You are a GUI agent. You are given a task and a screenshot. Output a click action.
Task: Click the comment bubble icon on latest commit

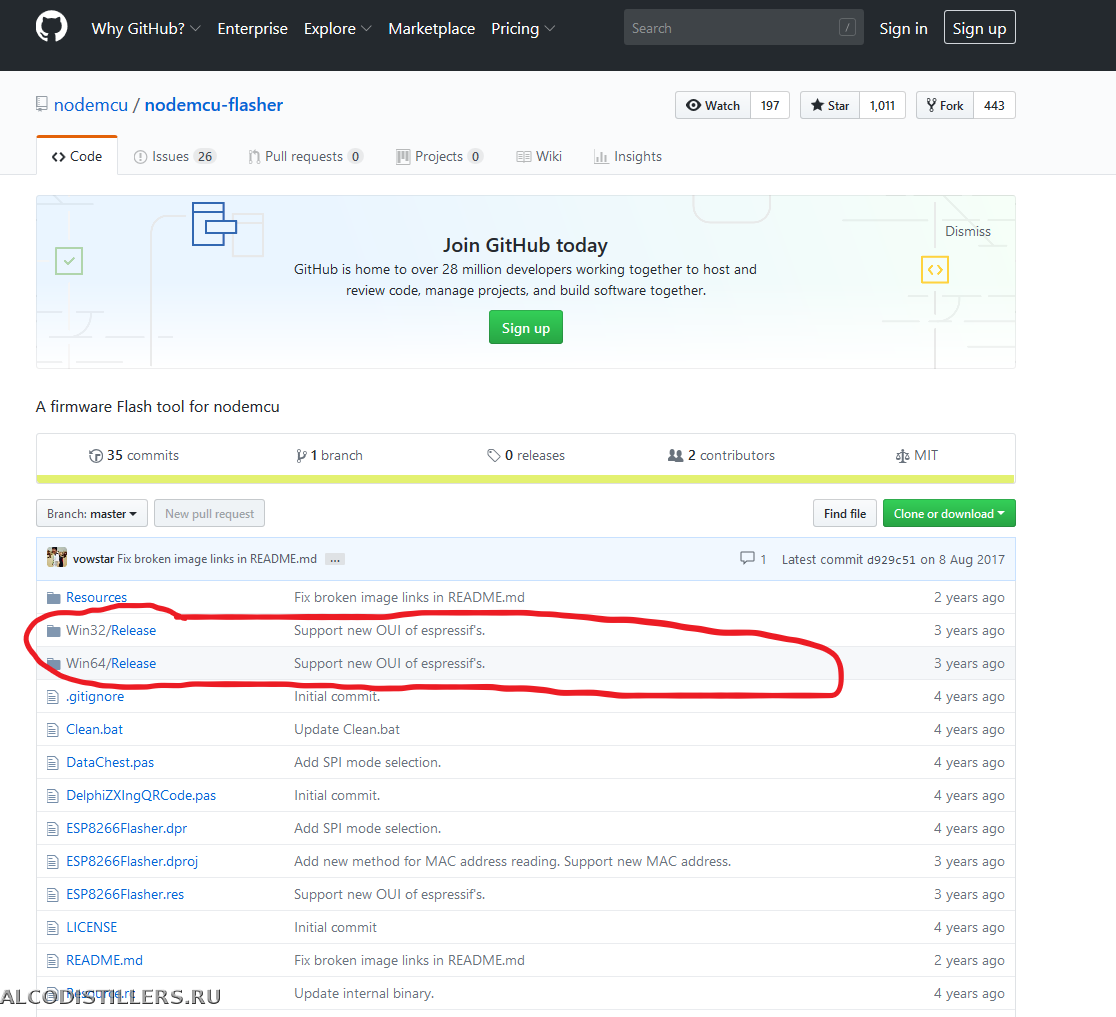(x=747, y=558)
